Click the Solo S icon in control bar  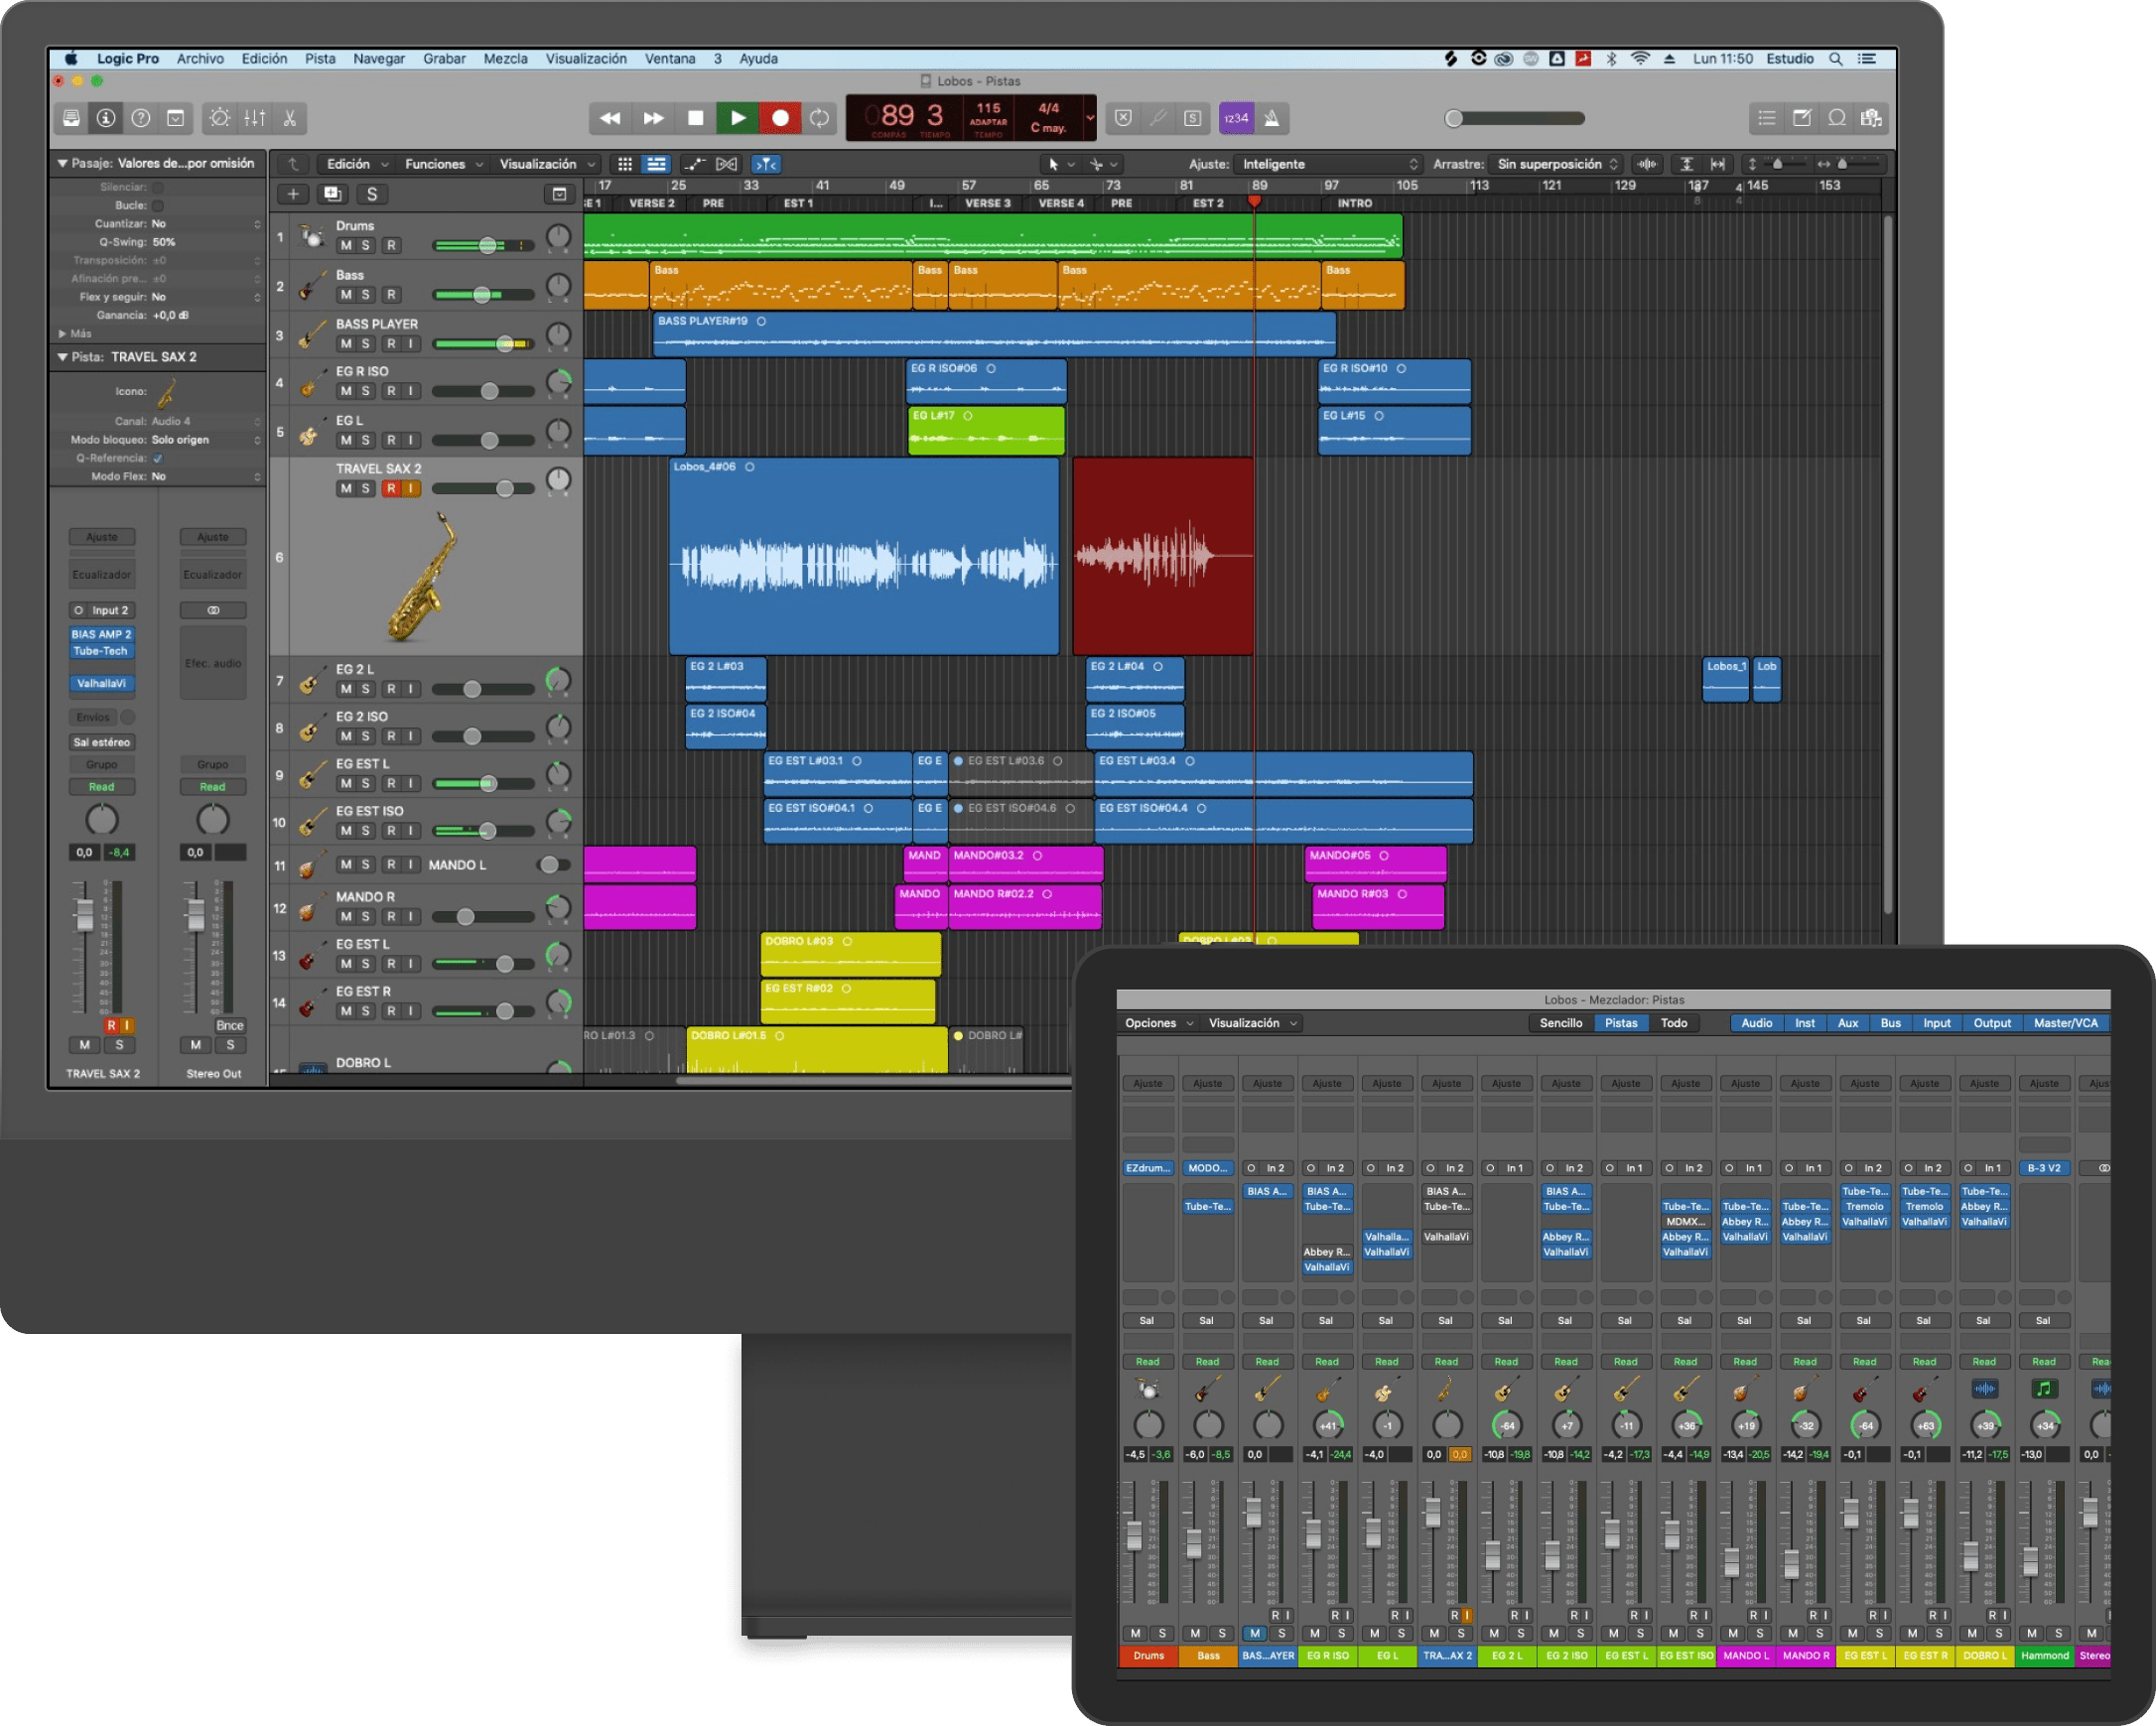pos(1193,118)
